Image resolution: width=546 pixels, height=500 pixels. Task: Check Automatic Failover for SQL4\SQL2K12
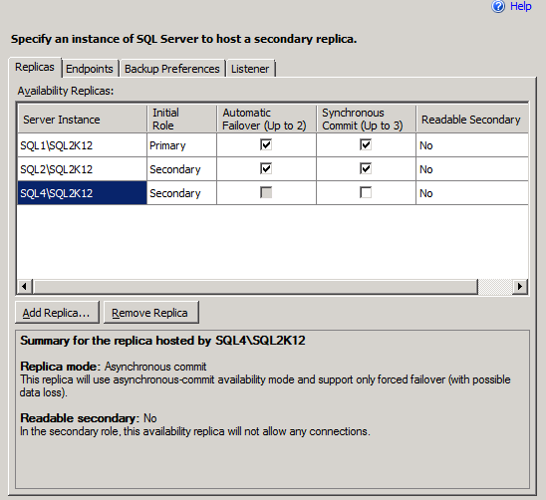(266, 193)
